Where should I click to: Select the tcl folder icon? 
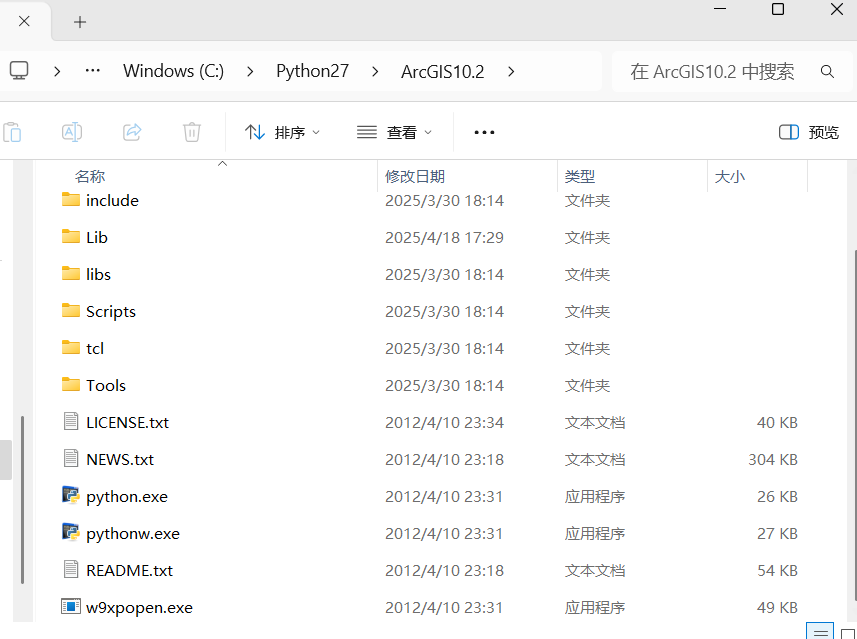(71, 348)
